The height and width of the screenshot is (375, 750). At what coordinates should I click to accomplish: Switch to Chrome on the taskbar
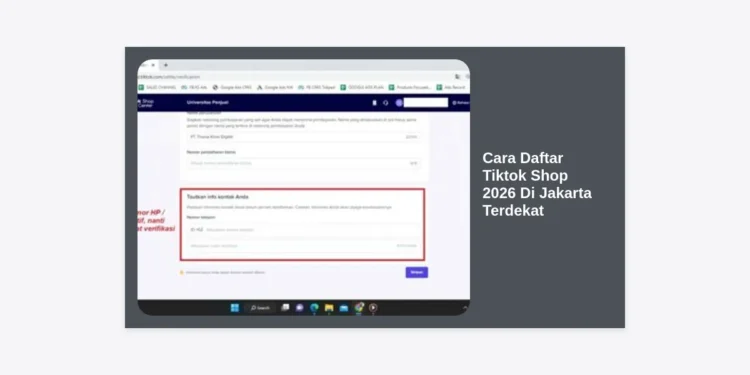(359, 308)
